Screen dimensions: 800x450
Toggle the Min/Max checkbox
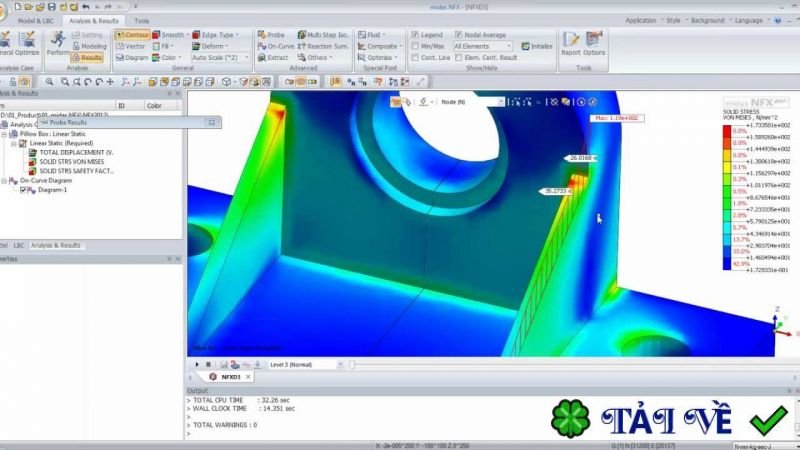pyautogui.click(x=415, y=46)
